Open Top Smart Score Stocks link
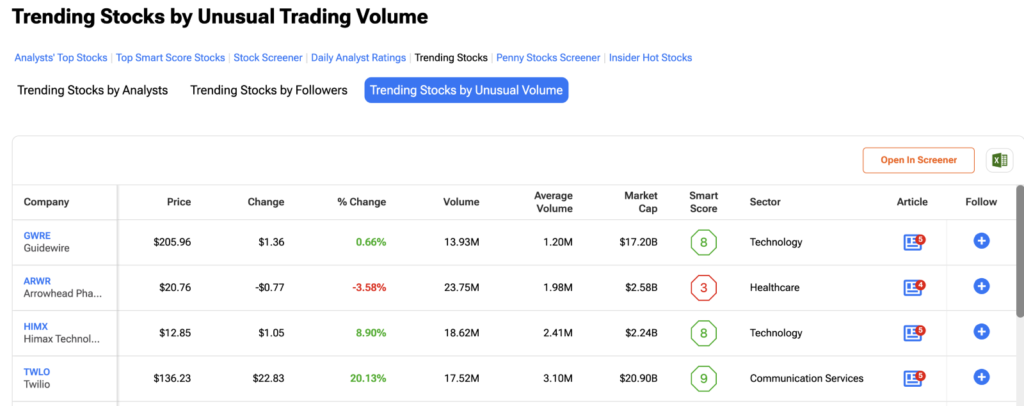 [x=170, y=57]
